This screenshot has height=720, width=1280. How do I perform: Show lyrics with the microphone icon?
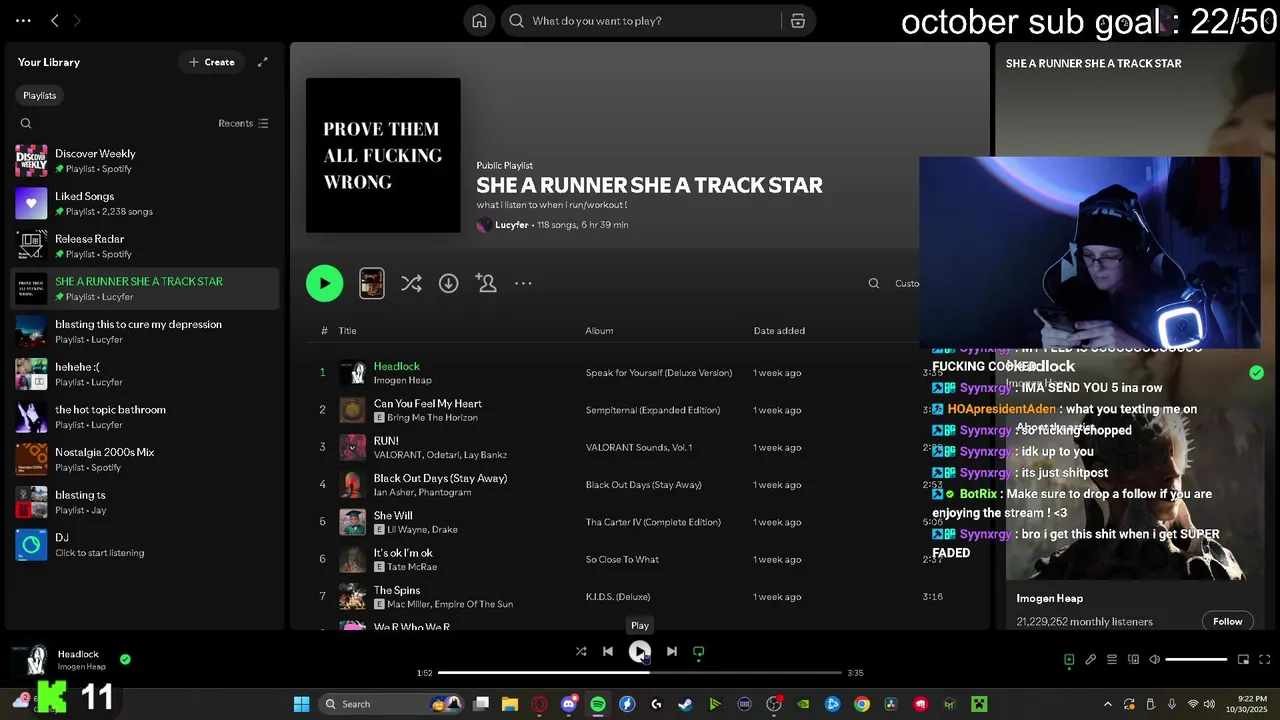[1091, 660]
